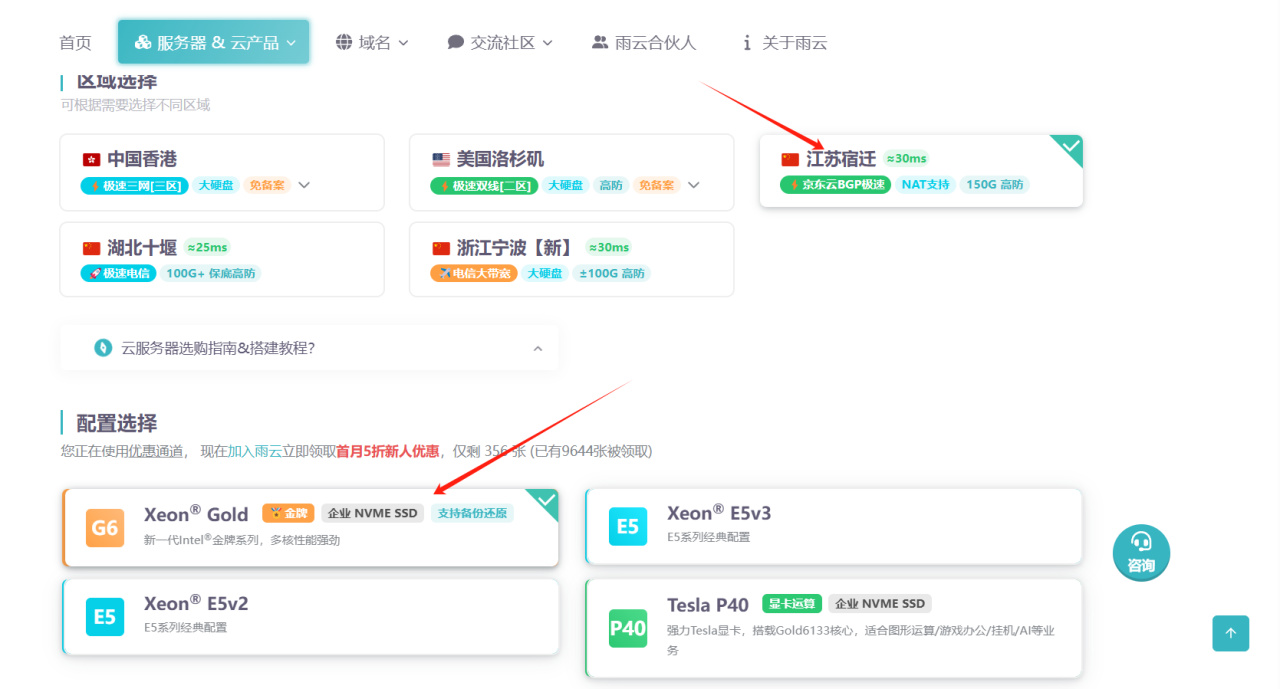Click the 金牌 badge on Xeon Gold

(x=288, y=513)
